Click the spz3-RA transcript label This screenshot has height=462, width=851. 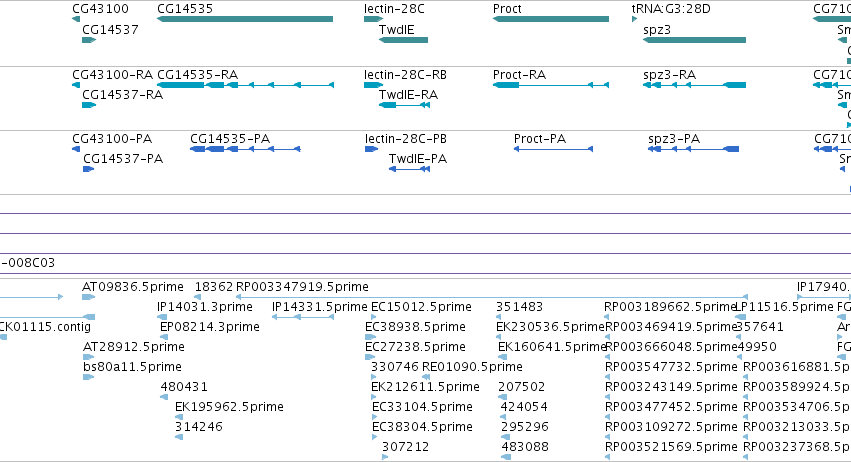670,74
